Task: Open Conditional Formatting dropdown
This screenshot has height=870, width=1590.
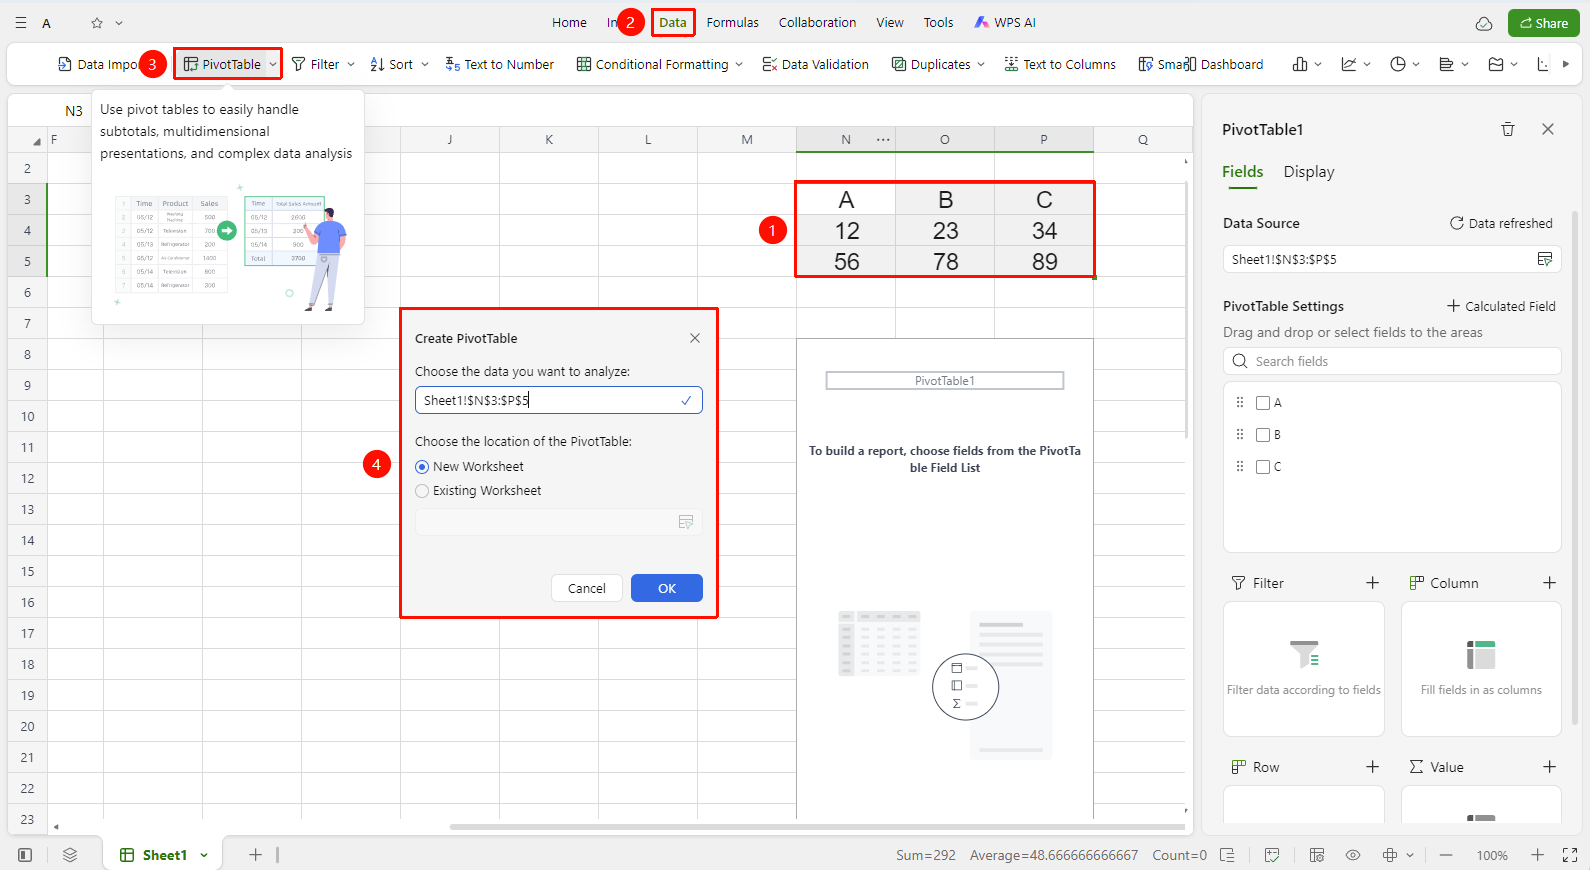Action: (739, 64)
